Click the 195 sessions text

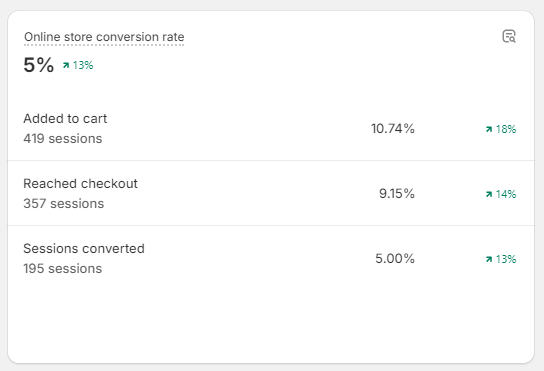[63, 268]
